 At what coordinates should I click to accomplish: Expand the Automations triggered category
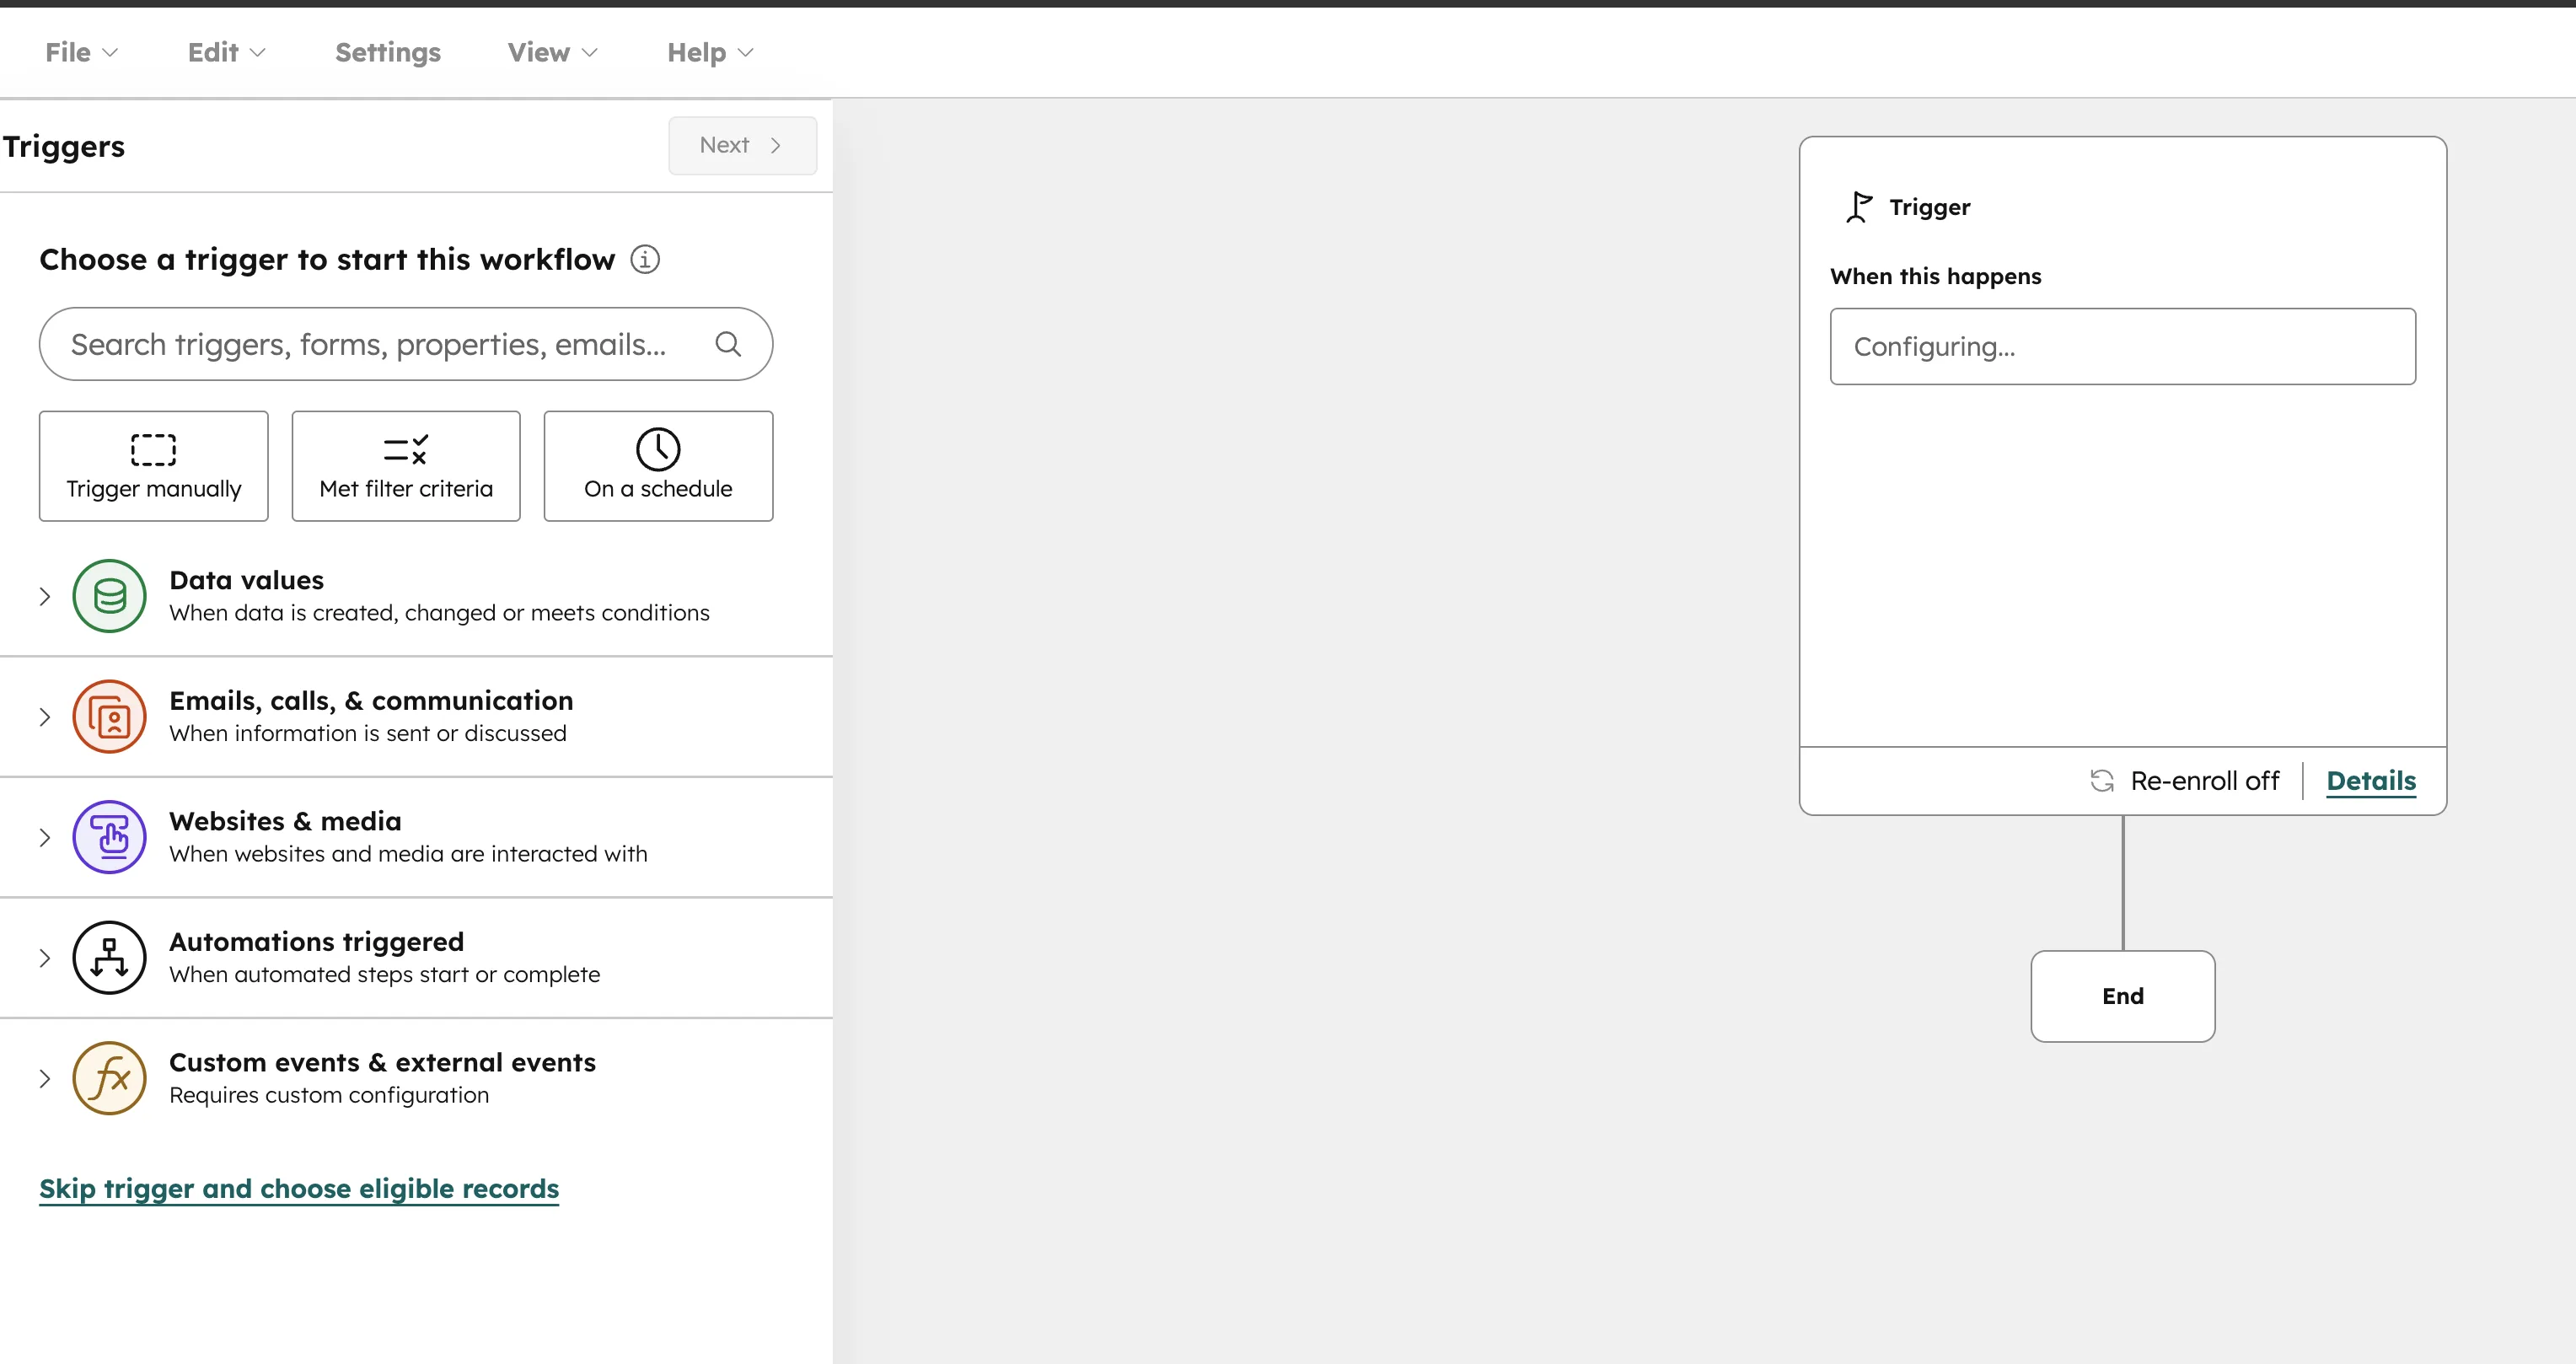(x=44, y=957)
